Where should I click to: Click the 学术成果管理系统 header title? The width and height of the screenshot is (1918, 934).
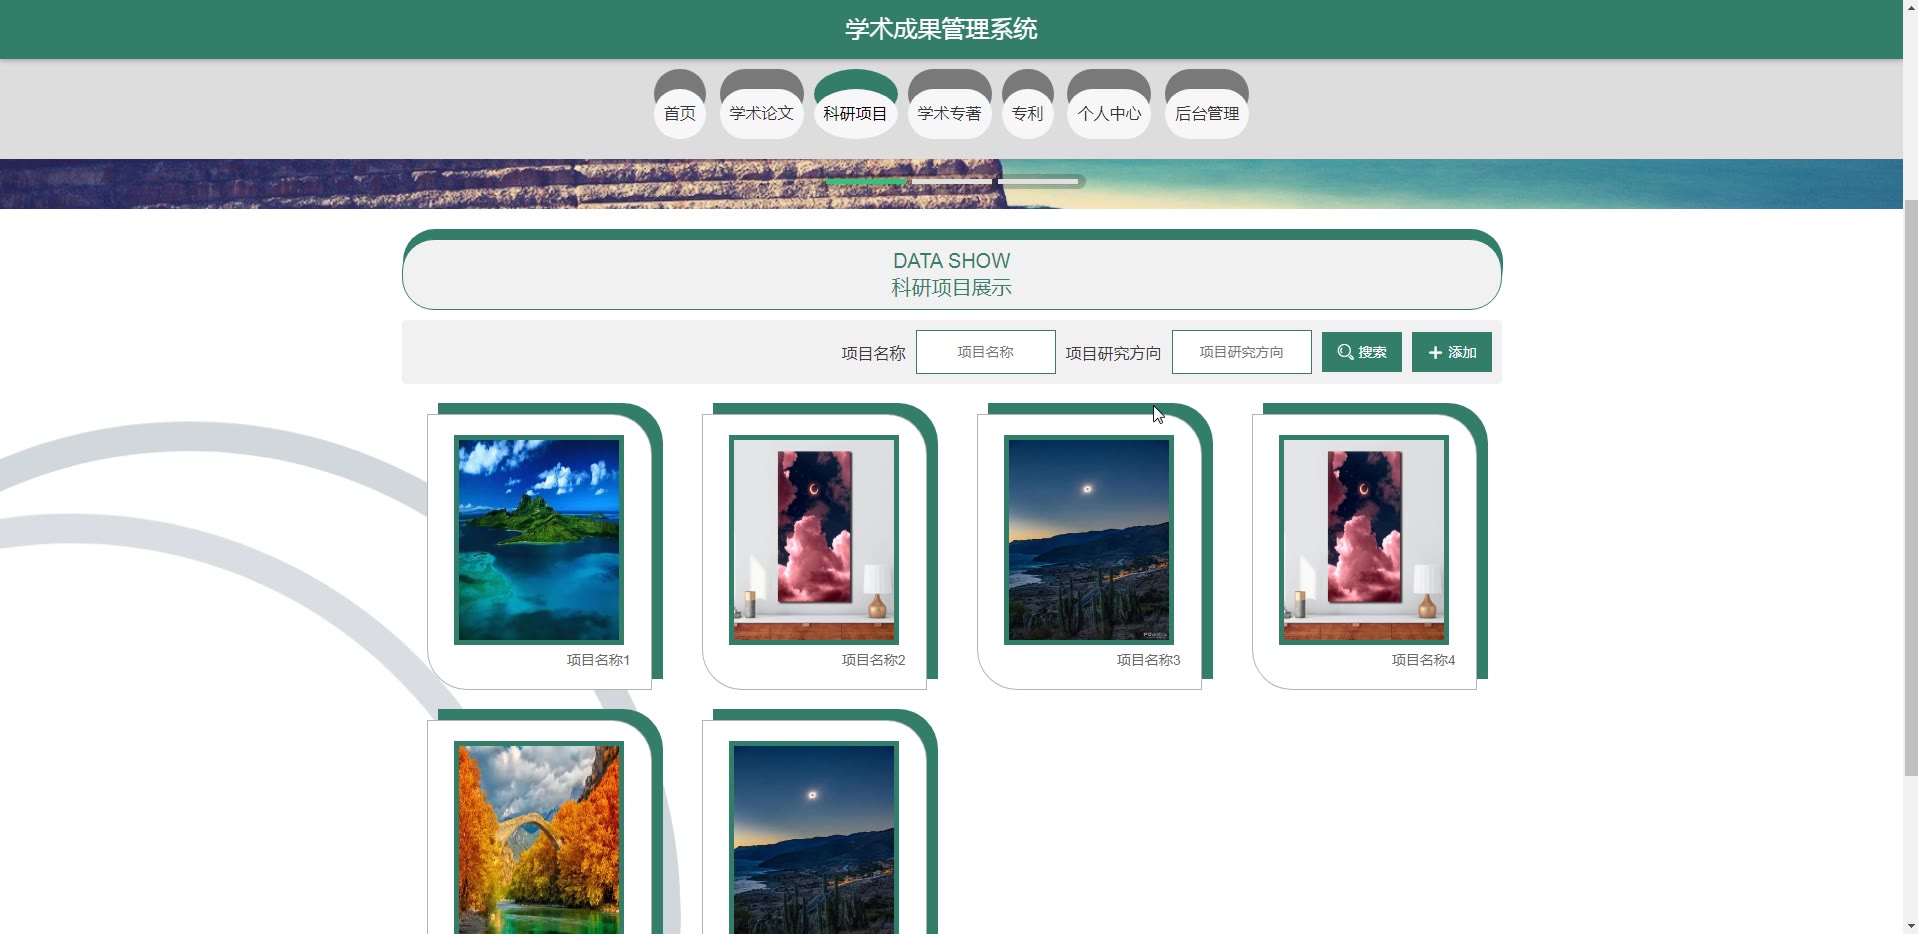tap(941, 29)
